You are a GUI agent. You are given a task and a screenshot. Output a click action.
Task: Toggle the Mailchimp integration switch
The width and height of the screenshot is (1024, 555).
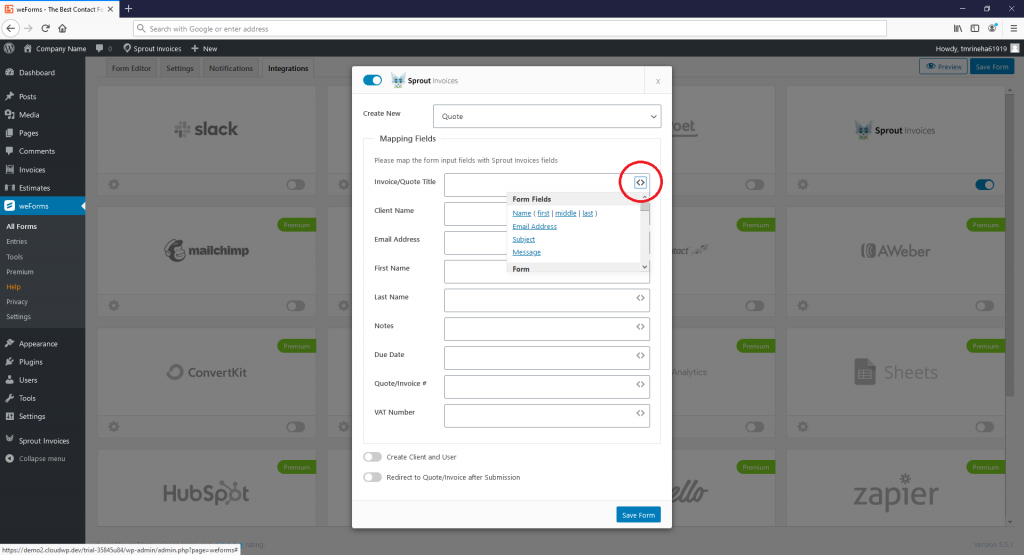click(x=296, y=306)
